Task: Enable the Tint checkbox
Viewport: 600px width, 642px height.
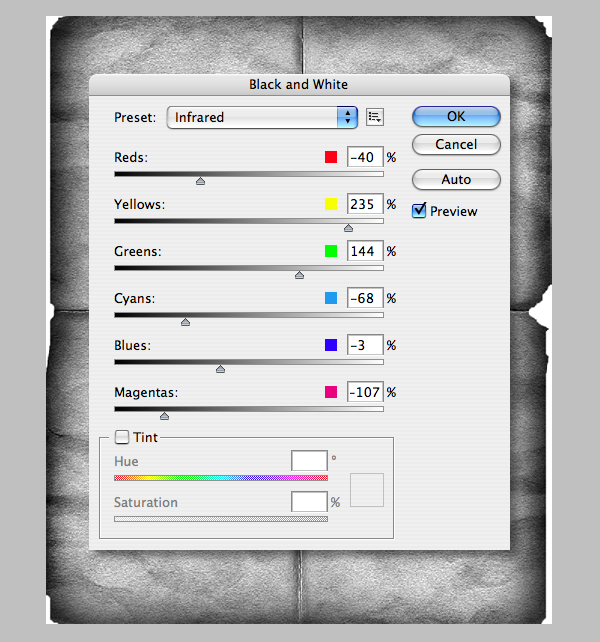Action: tap(122, 437)
